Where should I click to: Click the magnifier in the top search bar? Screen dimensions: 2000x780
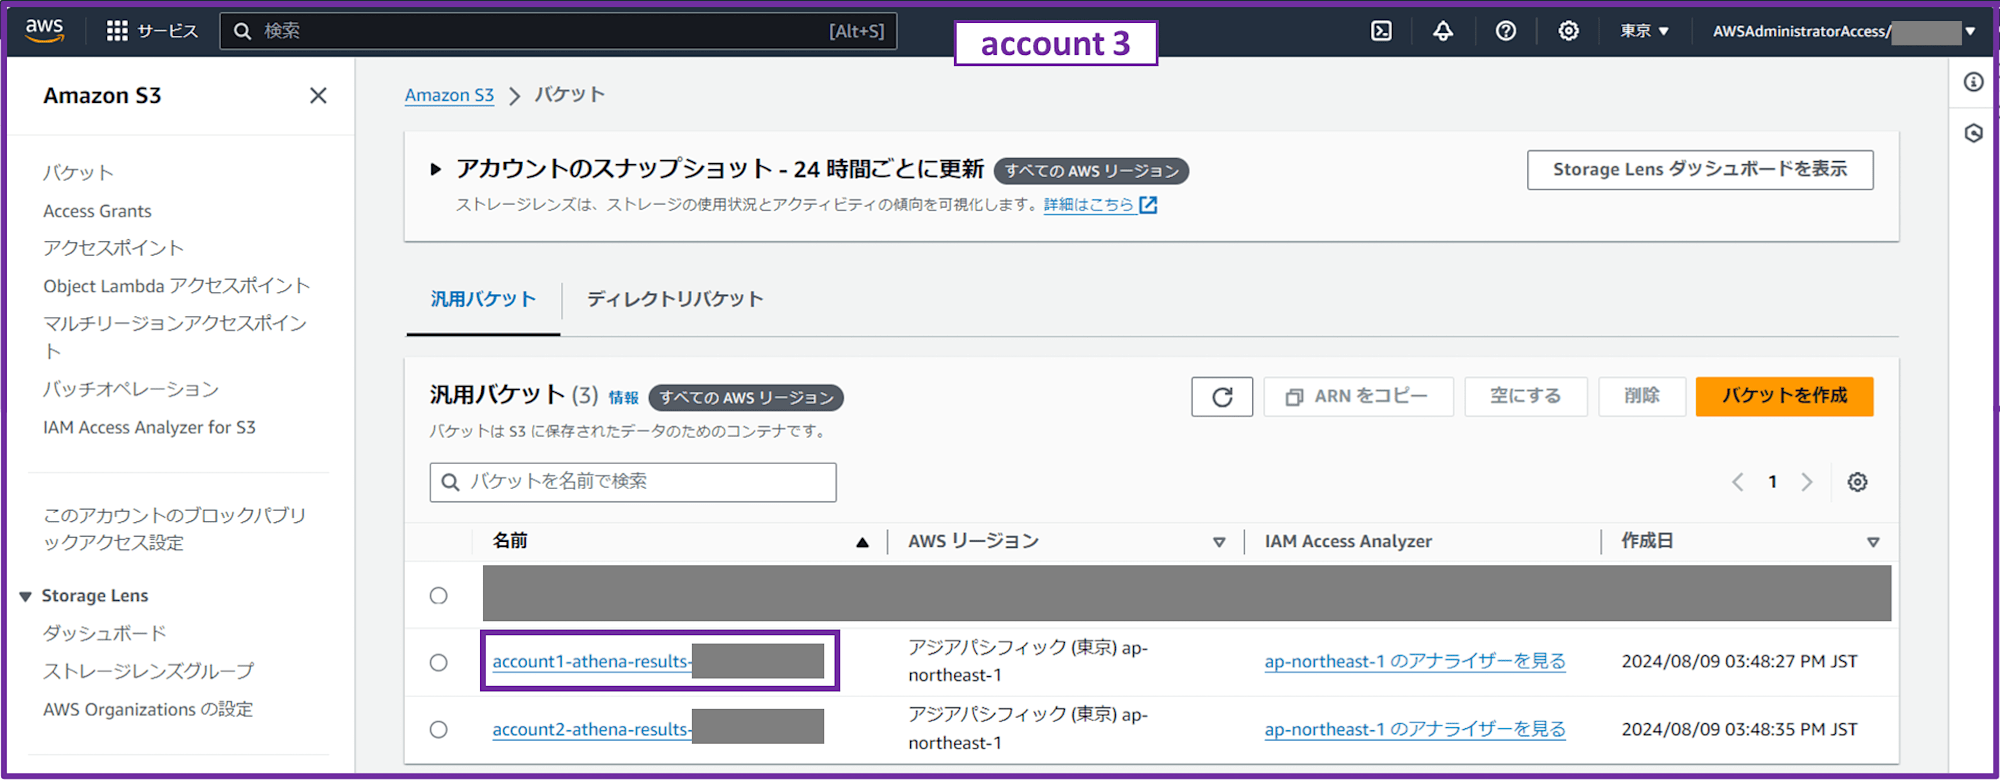[242, 31]
